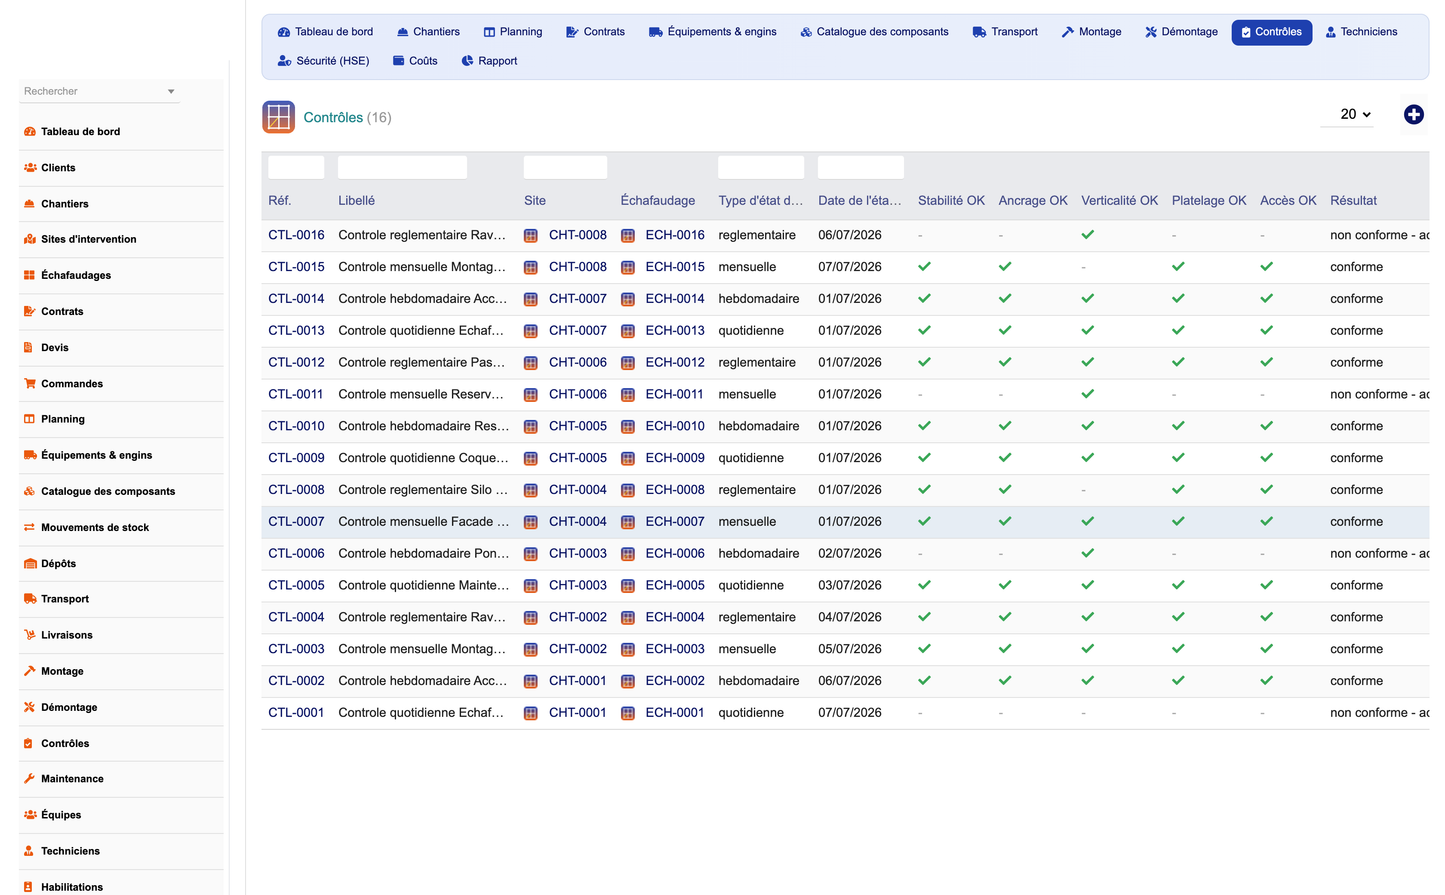Go to the Transport top tab
The height and width of the screenshot is (895, 1445).
1005,32
